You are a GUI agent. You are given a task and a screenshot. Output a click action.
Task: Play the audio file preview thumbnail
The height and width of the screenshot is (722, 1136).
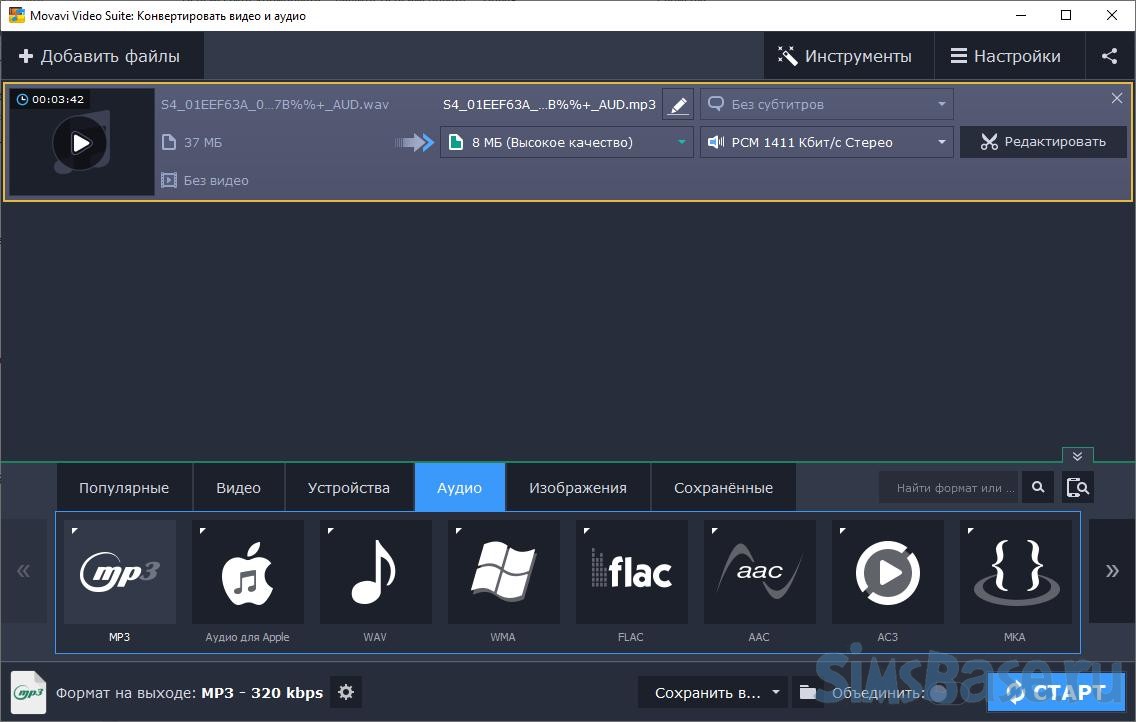81,143
